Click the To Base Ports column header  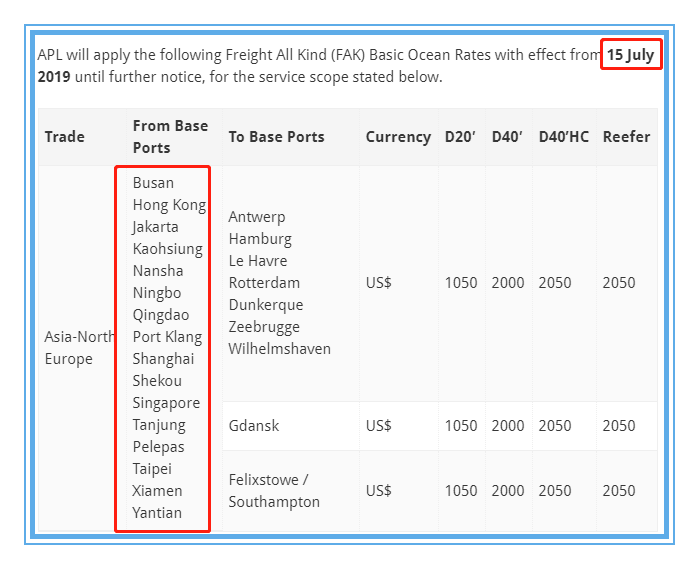(276, 137)
